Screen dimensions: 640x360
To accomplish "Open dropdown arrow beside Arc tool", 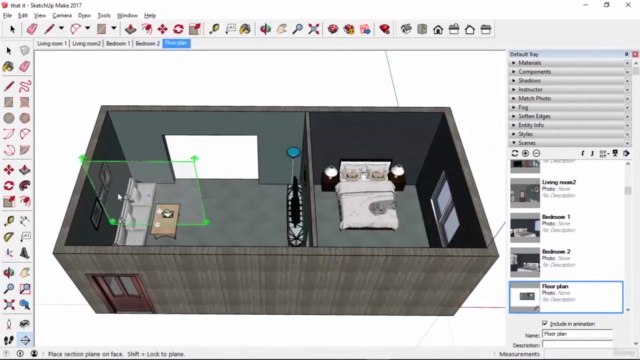I will pyautogui.click(x=87, y=29).
